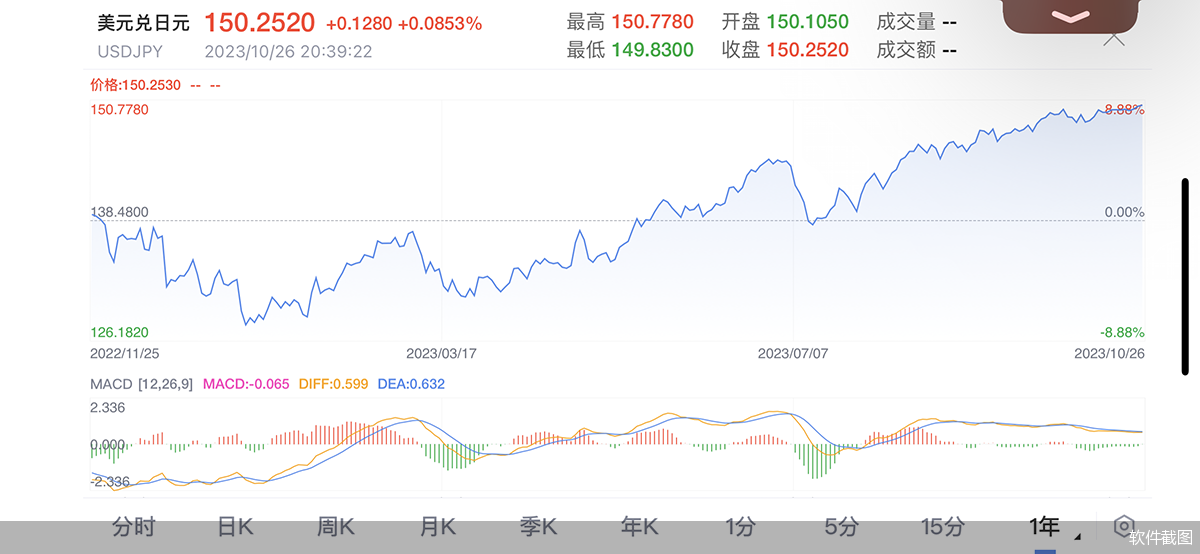Click the current price 150.2520
1200x554 pixels.
[260, 22]
